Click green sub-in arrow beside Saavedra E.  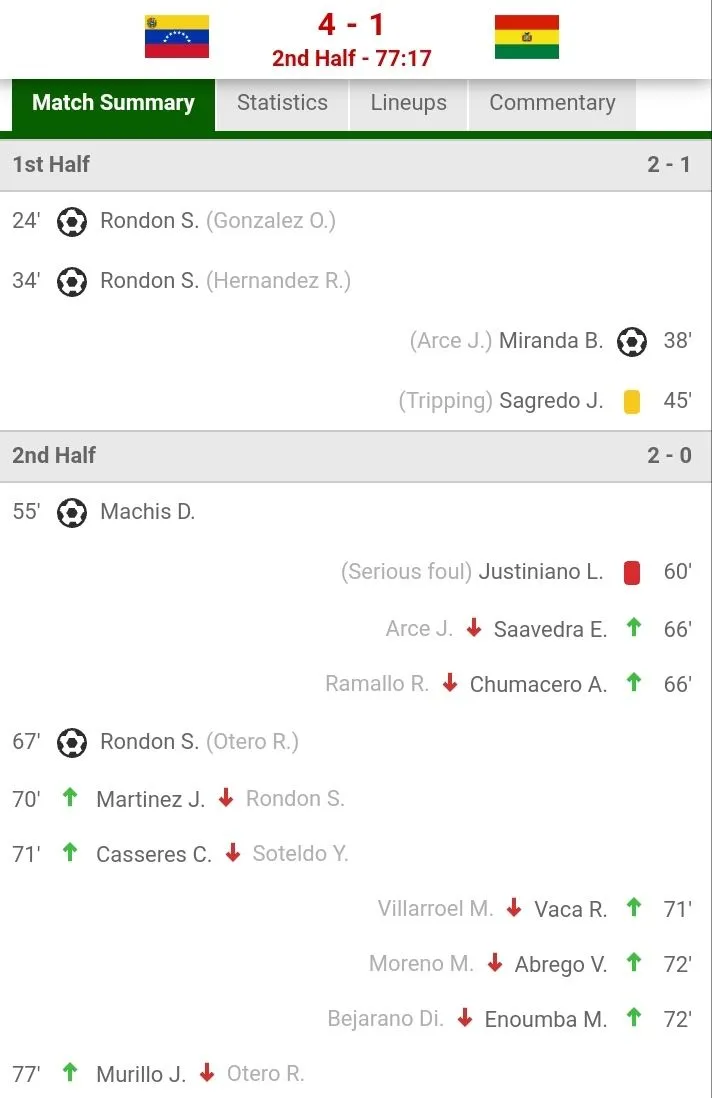(632, 628)
